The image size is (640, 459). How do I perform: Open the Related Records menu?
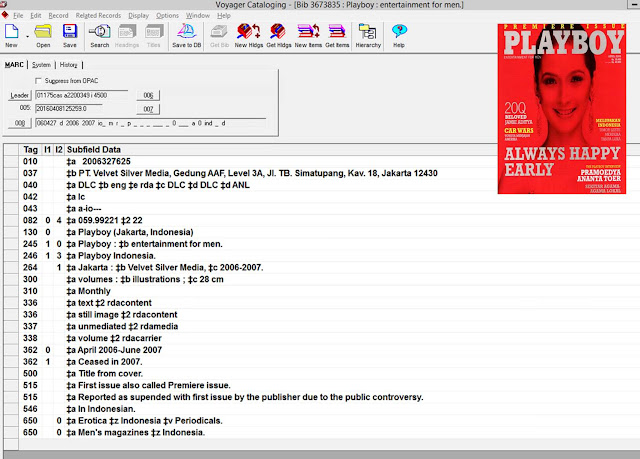point(98,16)
